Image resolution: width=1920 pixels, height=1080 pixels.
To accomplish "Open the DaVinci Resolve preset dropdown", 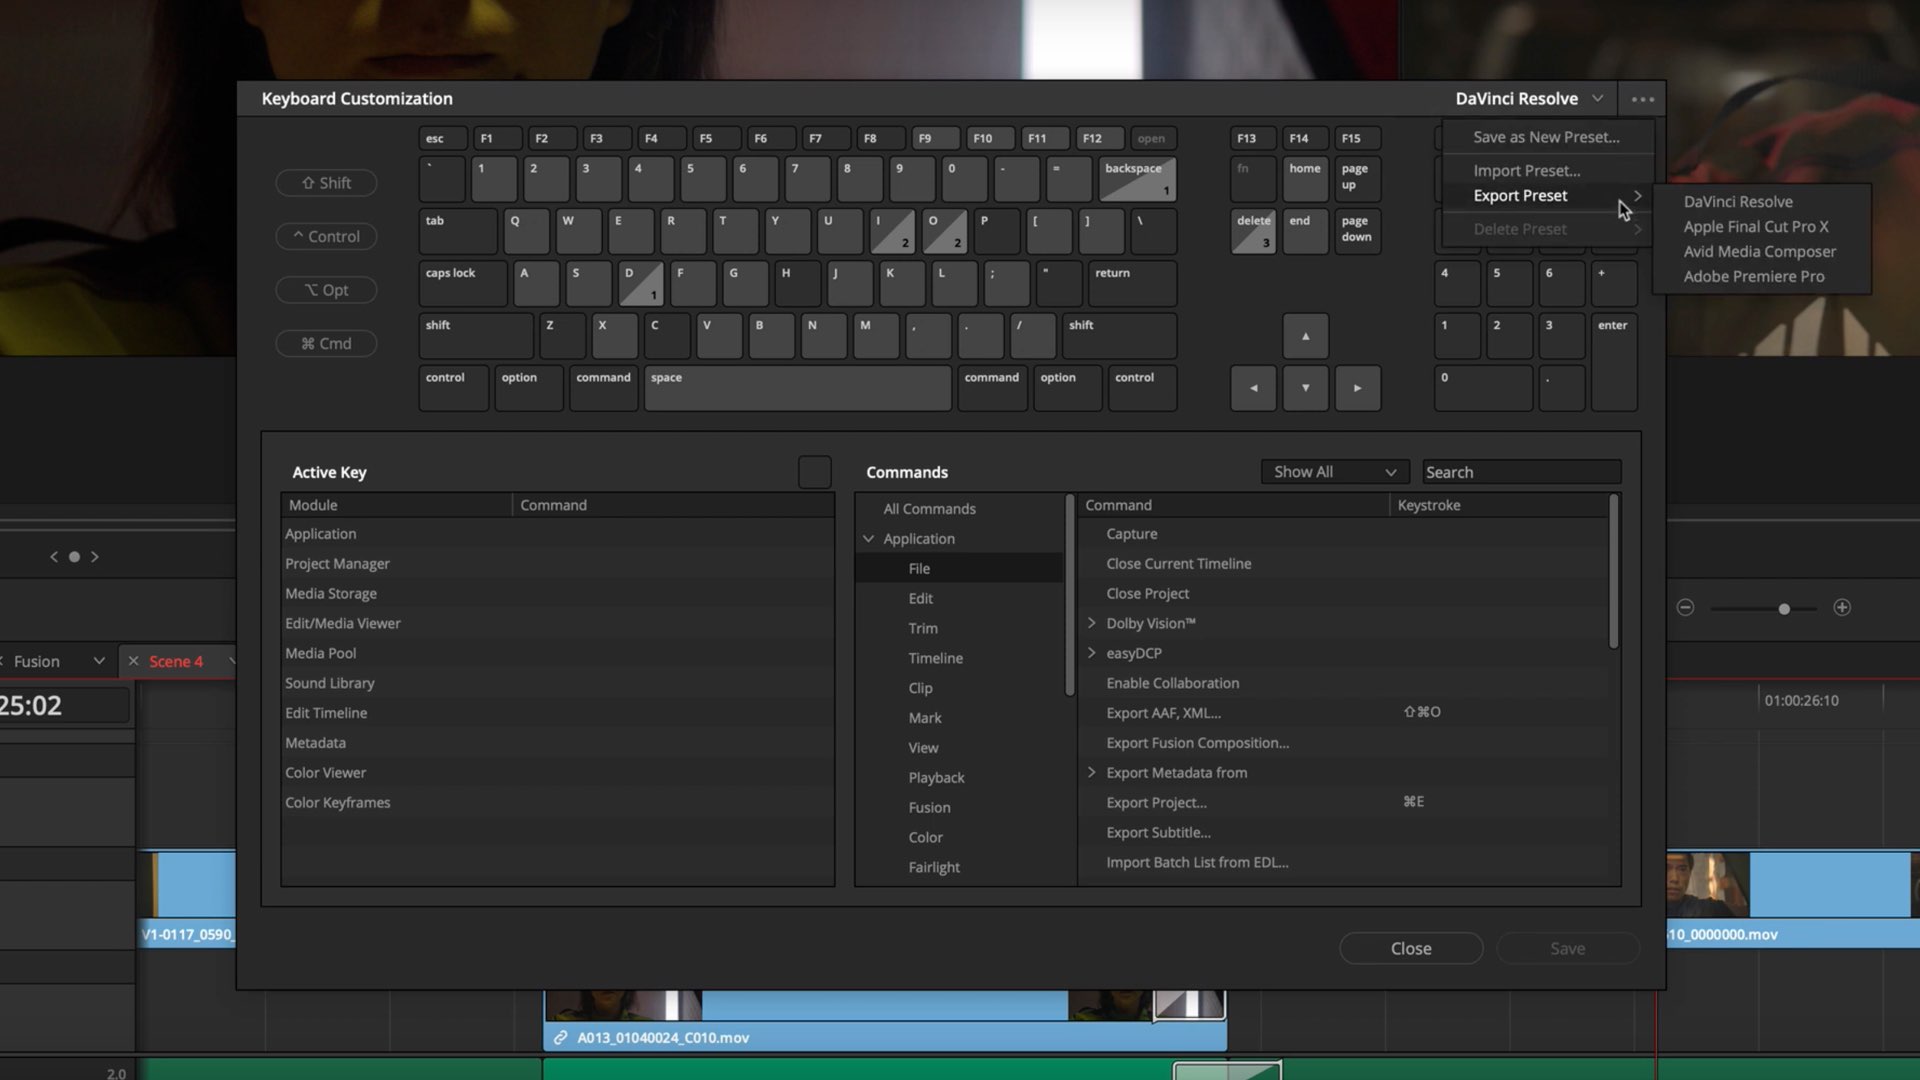I will pyautogui.click(x=1529, y=99).
